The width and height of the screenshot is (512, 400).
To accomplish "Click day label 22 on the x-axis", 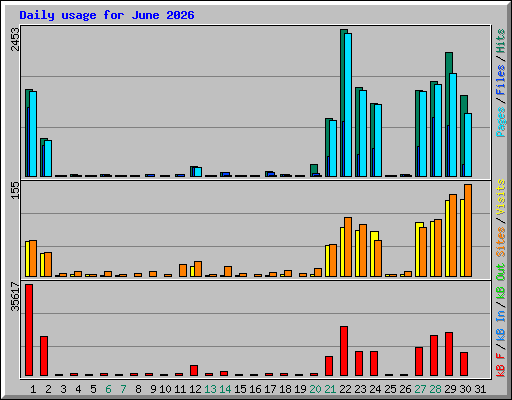I will [x=345, y=389].
